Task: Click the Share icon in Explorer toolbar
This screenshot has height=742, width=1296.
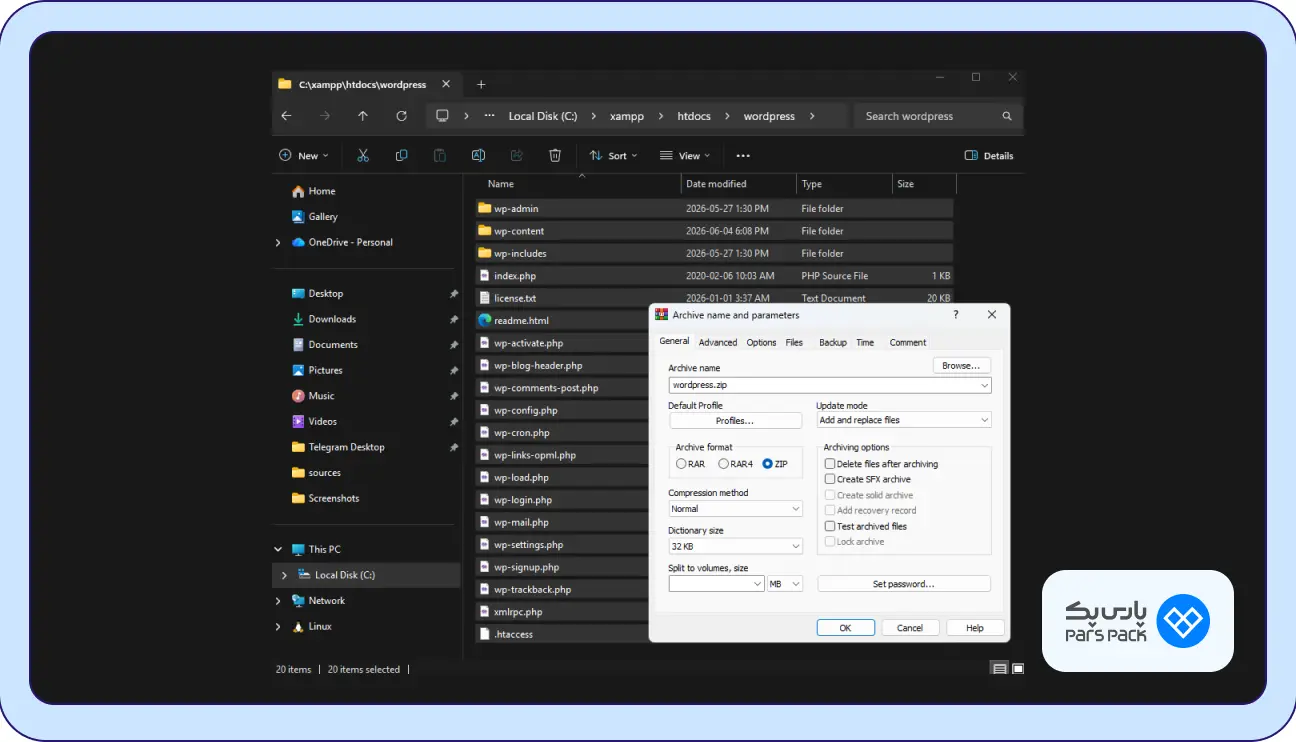Action: click(516, 155)
